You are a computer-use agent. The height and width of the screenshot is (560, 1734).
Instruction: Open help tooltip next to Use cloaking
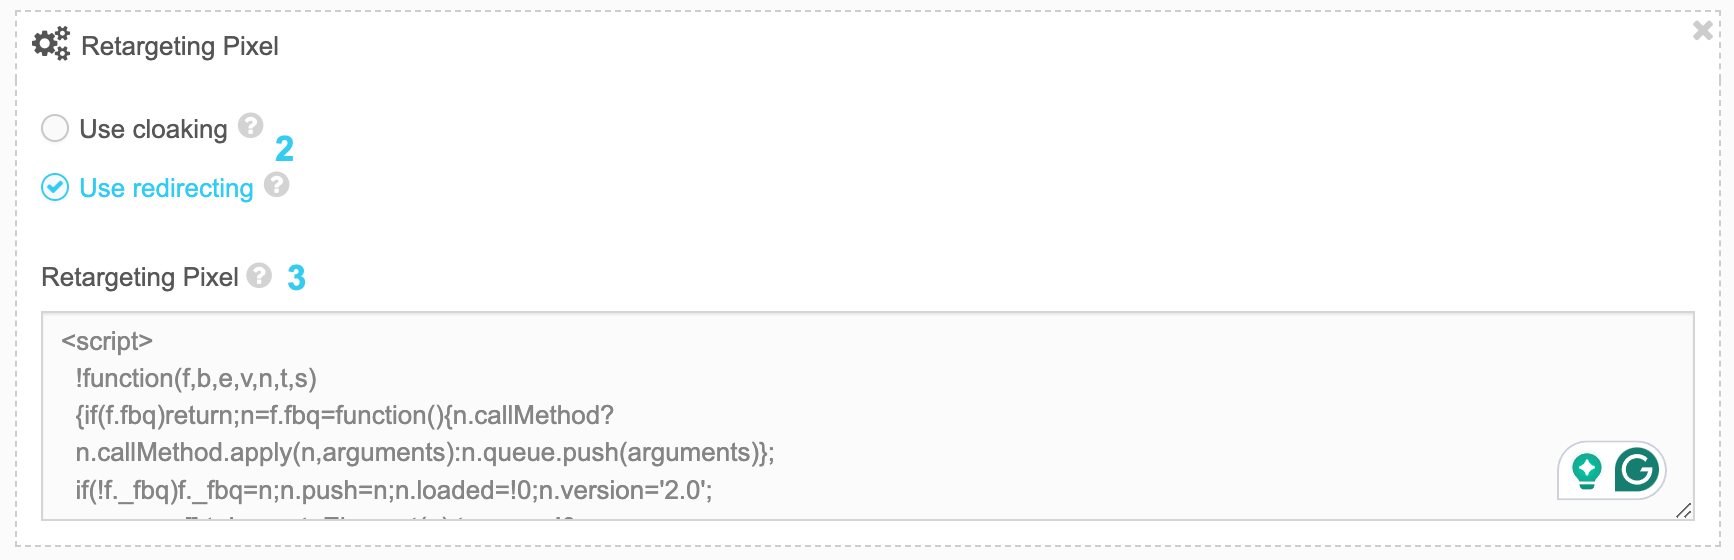251,125
